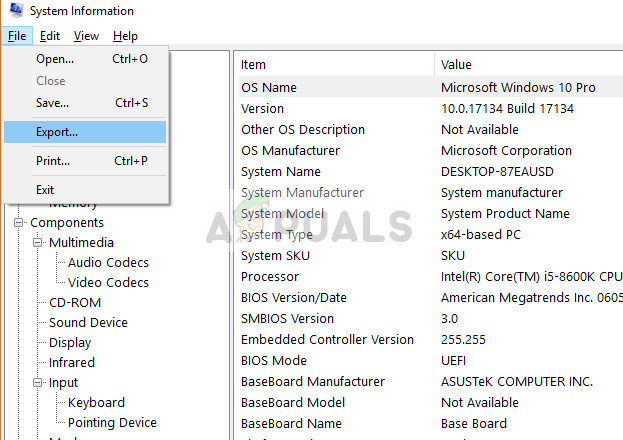Screen dimensions: 623x440
Task: Open the File menu
Action: tap(17, 36)
